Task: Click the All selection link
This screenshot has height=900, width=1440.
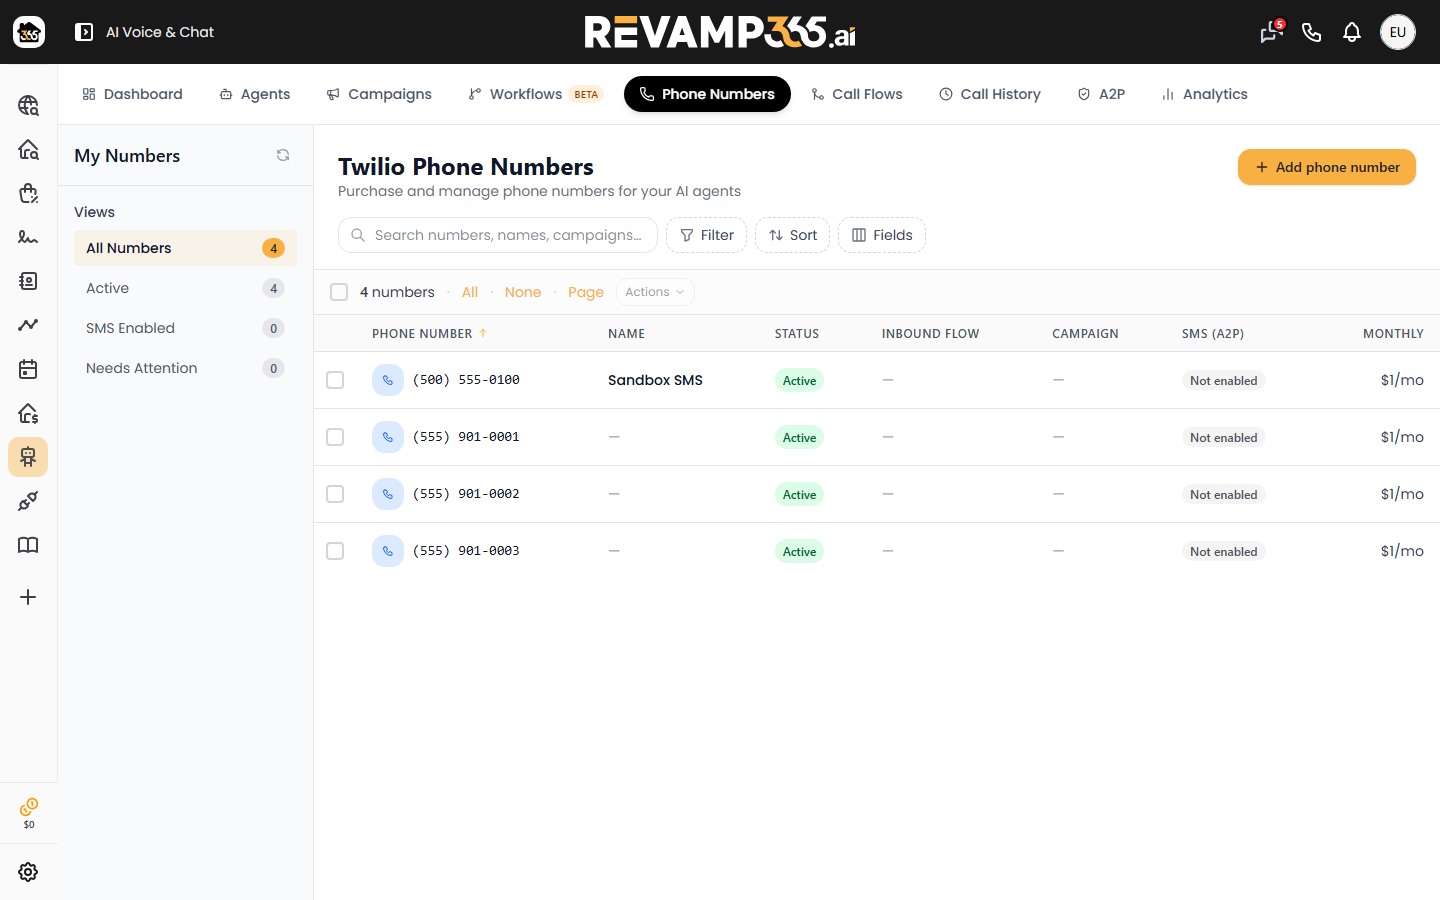Action: (470, 292)
